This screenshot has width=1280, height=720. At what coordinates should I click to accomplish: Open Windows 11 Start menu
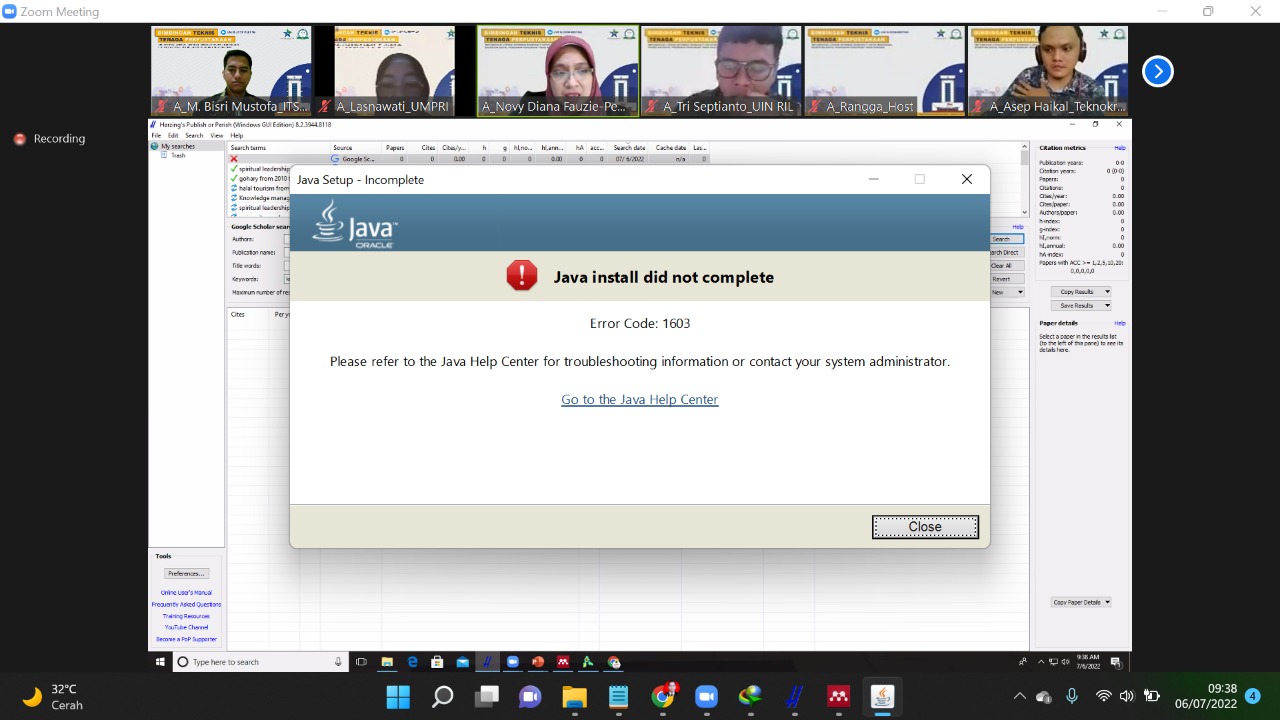pos(398,697)
